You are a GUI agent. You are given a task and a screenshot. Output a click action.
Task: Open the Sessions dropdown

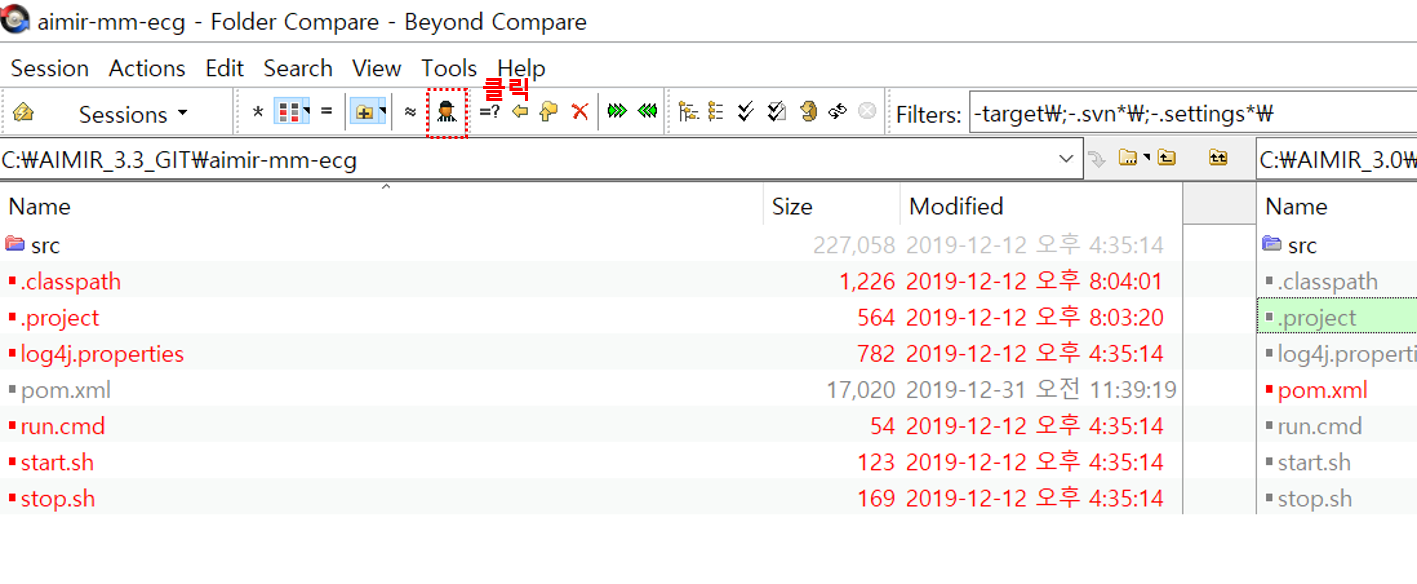pos(133,114)
